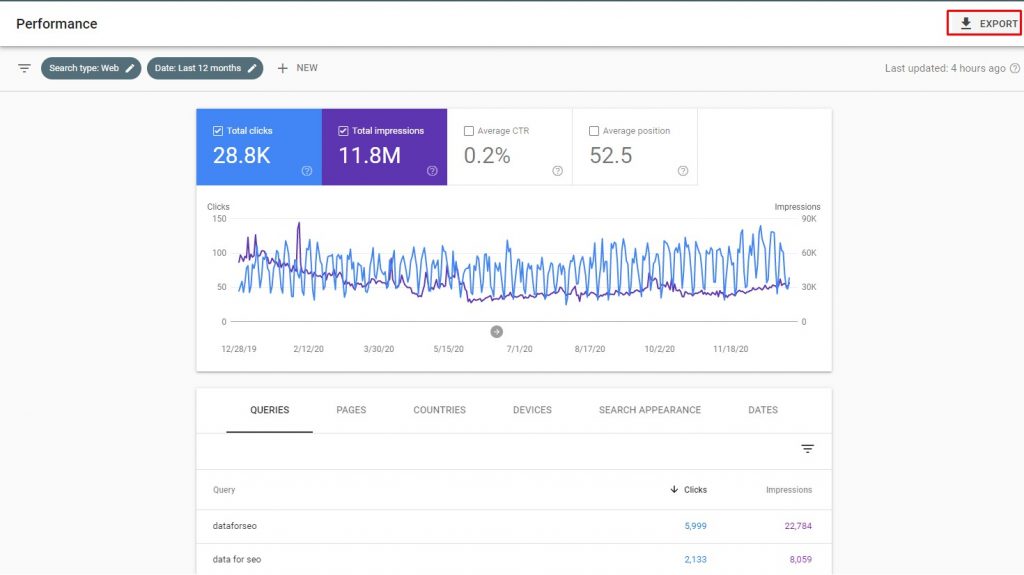The width and height of the screenshot is (1024, 575).
Task: Open help icon on Total impressions card
Action: pyautogui.click(x=432, y=171)
